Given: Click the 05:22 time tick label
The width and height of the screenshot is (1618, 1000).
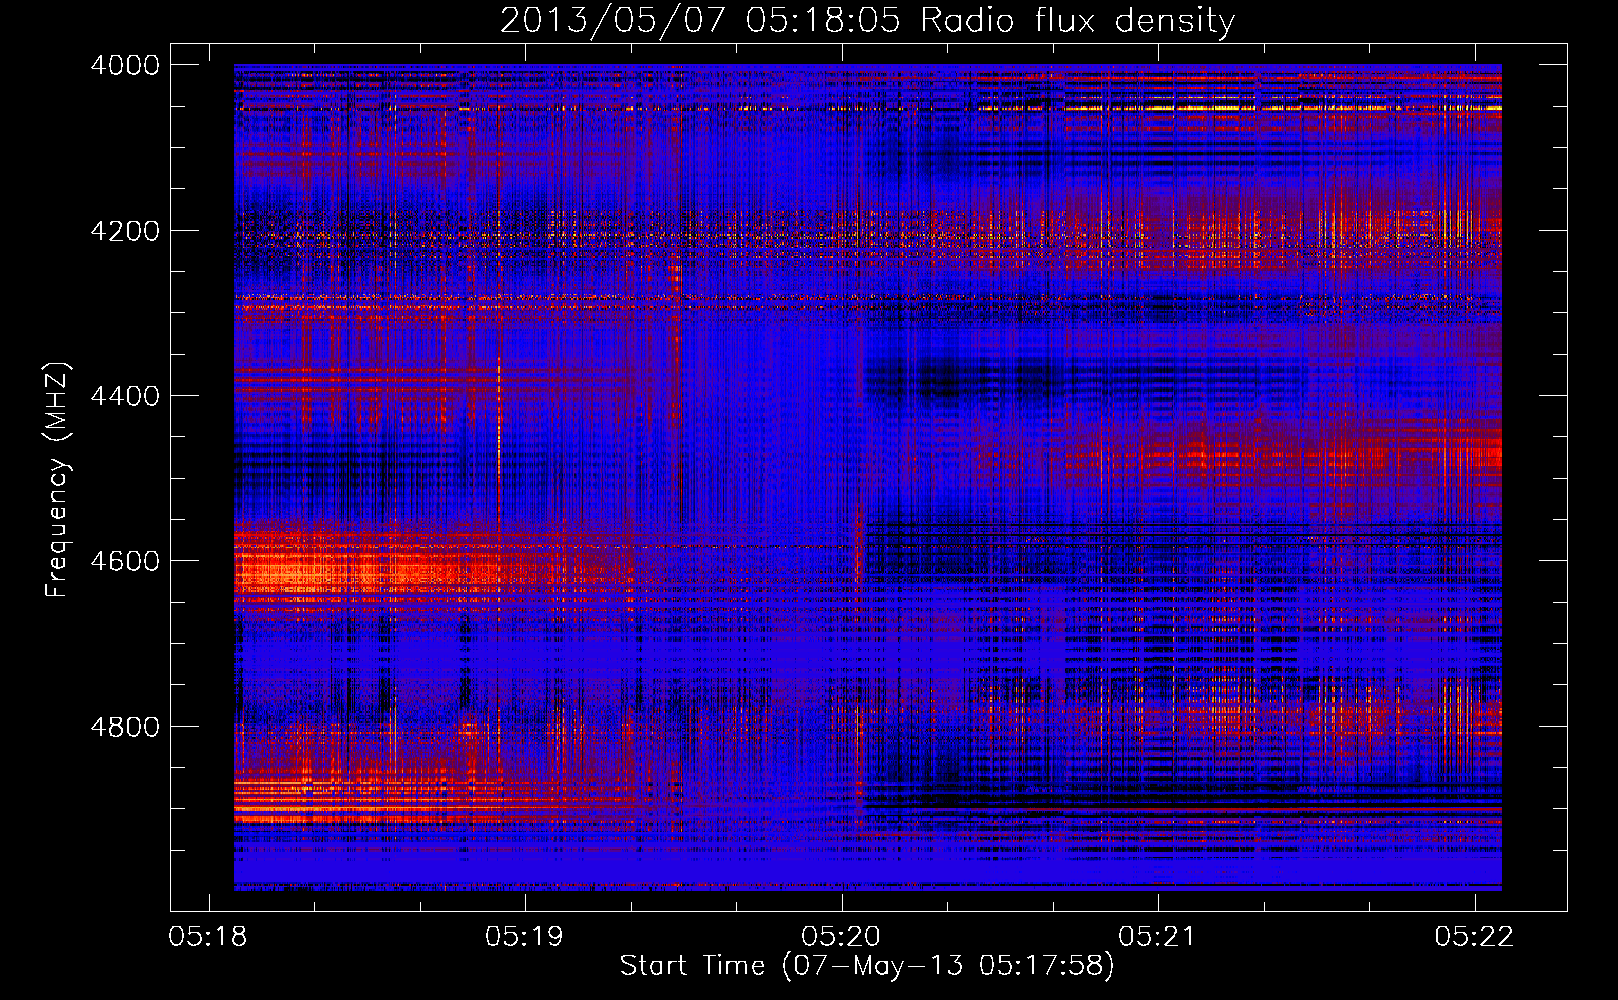Looking at the screenshot, I should [1474, 937].
